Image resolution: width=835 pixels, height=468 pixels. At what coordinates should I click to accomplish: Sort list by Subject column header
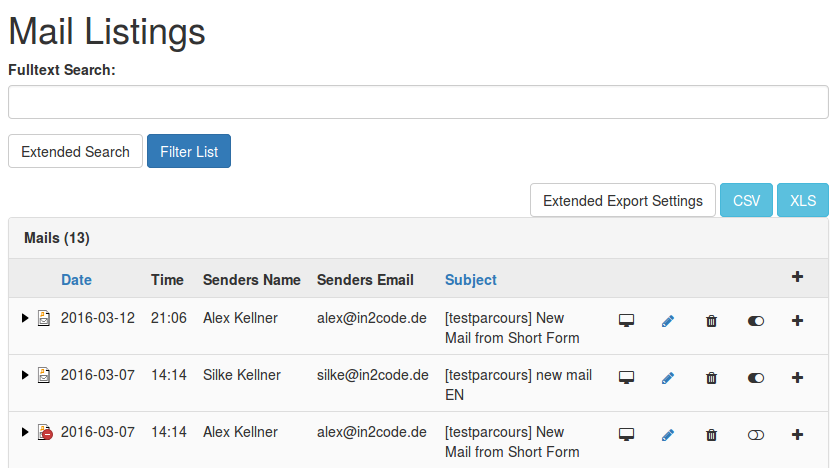pos(470,280)
